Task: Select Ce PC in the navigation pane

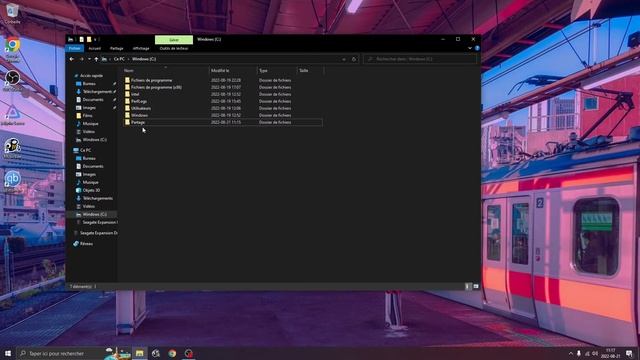Action: 85,151
